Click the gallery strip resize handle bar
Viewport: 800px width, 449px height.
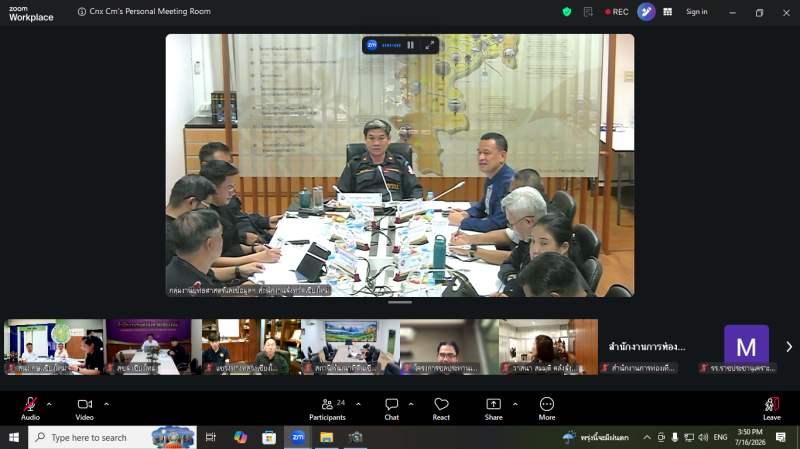coord(400,302)
